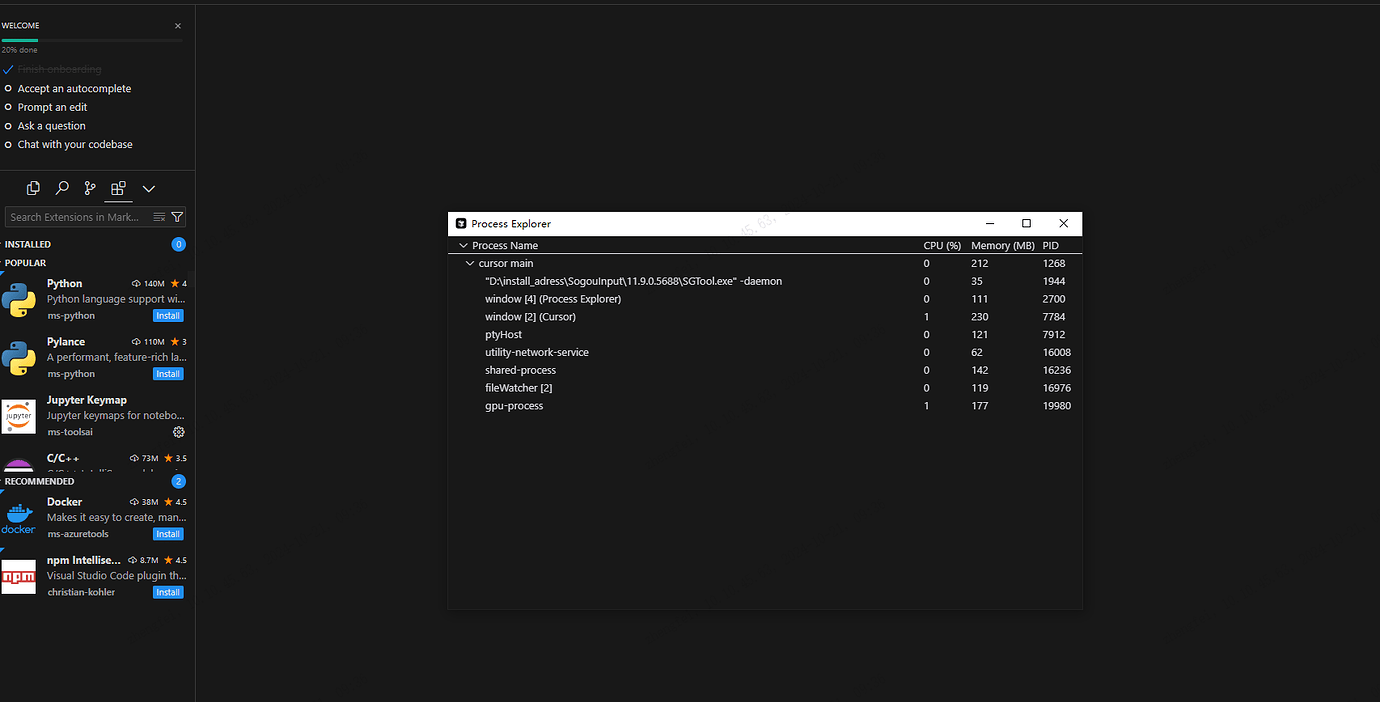Click the Search Extensions in Marketplace field
This screenshot has height=702, width=1380.
75,217
